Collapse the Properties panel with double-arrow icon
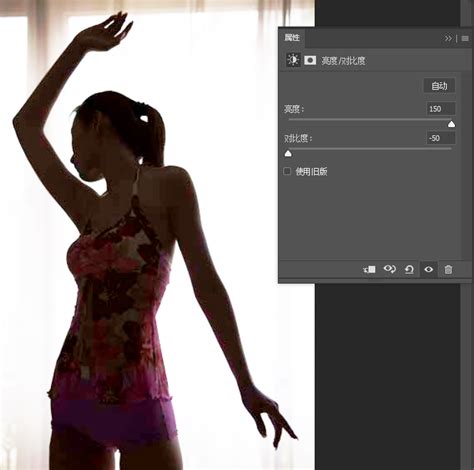This screenshot has height=470, width=474. tap(448, 39)
